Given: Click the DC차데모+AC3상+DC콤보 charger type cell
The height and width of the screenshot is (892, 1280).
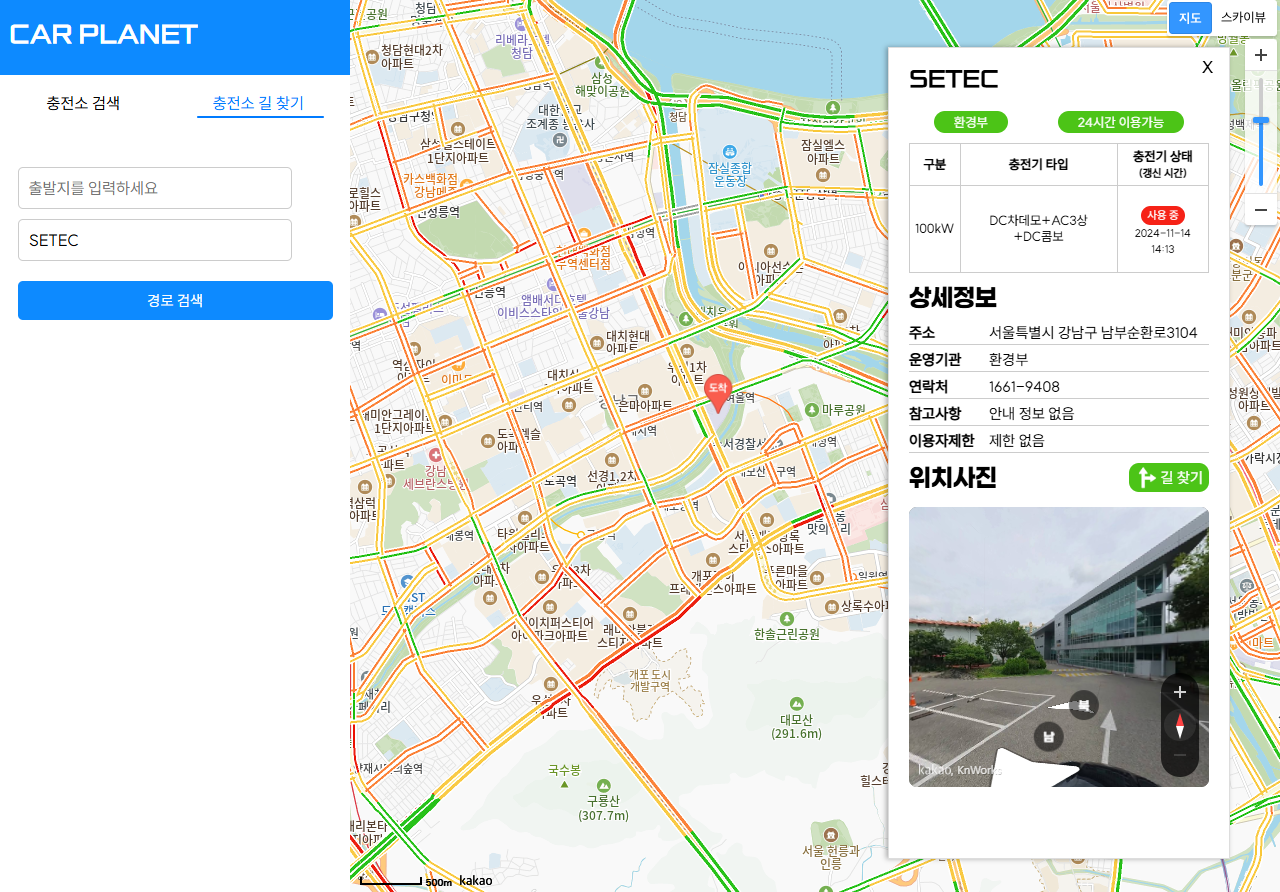Looking at the screenshot, I should pyautogui.click(x=1038, y=229).
